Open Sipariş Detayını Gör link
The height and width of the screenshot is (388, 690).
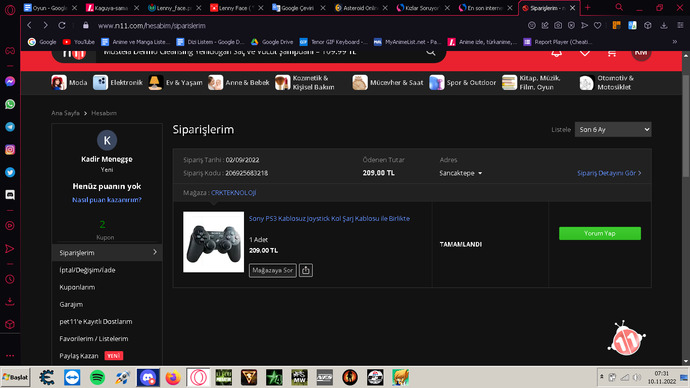[609, 173]
